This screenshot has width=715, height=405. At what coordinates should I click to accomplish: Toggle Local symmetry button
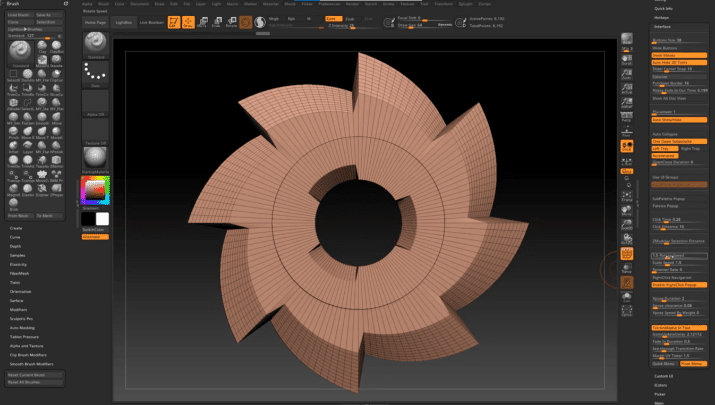pos(627,146)
